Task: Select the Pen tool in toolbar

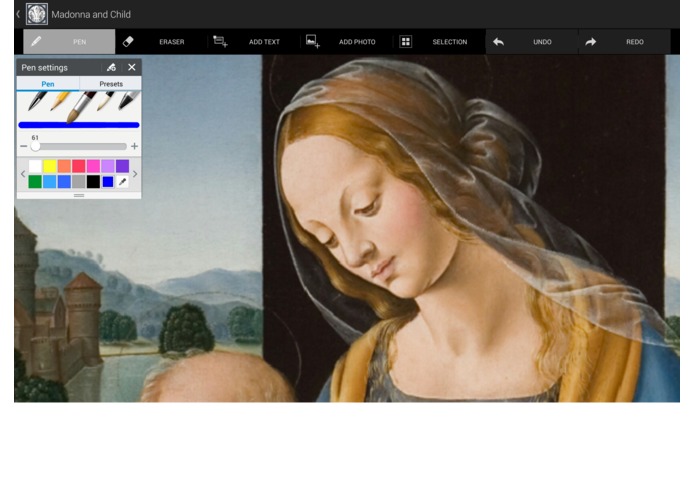Action: pyautogui.click(x=69, y=42)
